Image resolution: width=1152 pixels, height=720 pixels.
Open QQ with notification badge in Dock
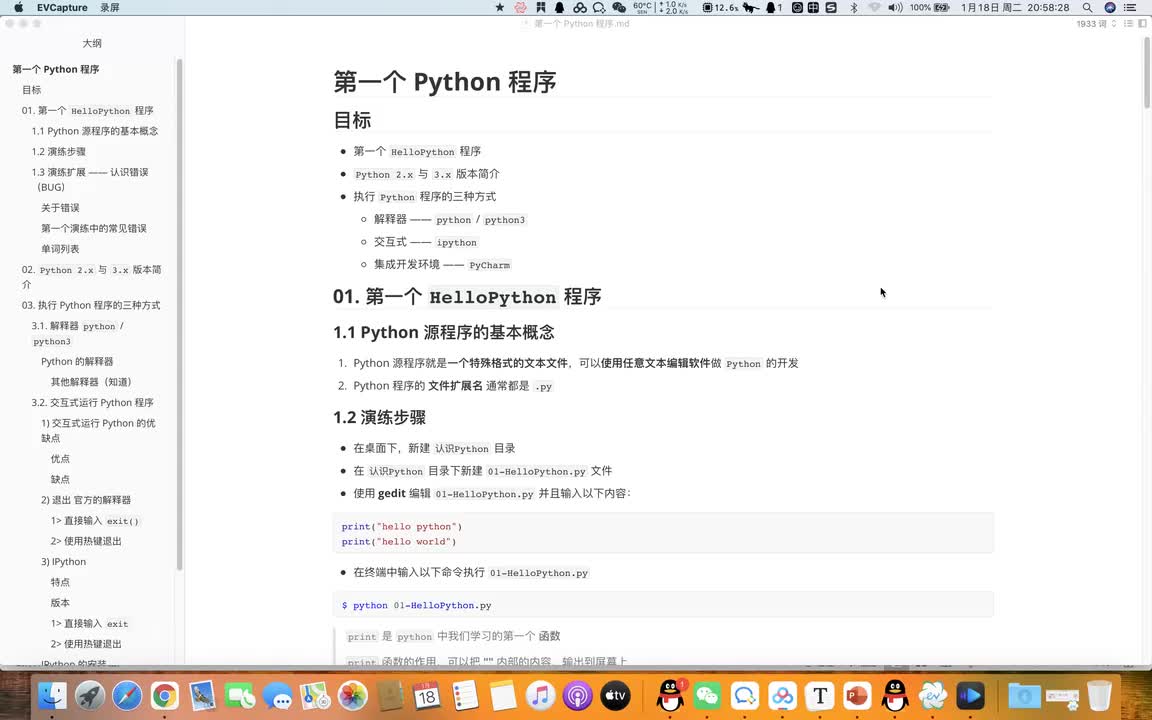(x=670, y=695)
